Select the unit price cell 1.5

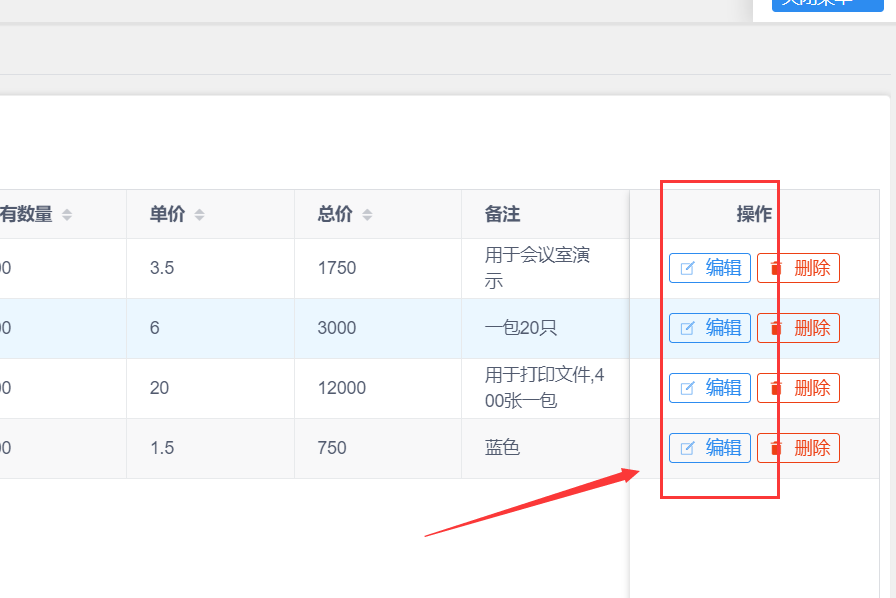pos(162,448)
